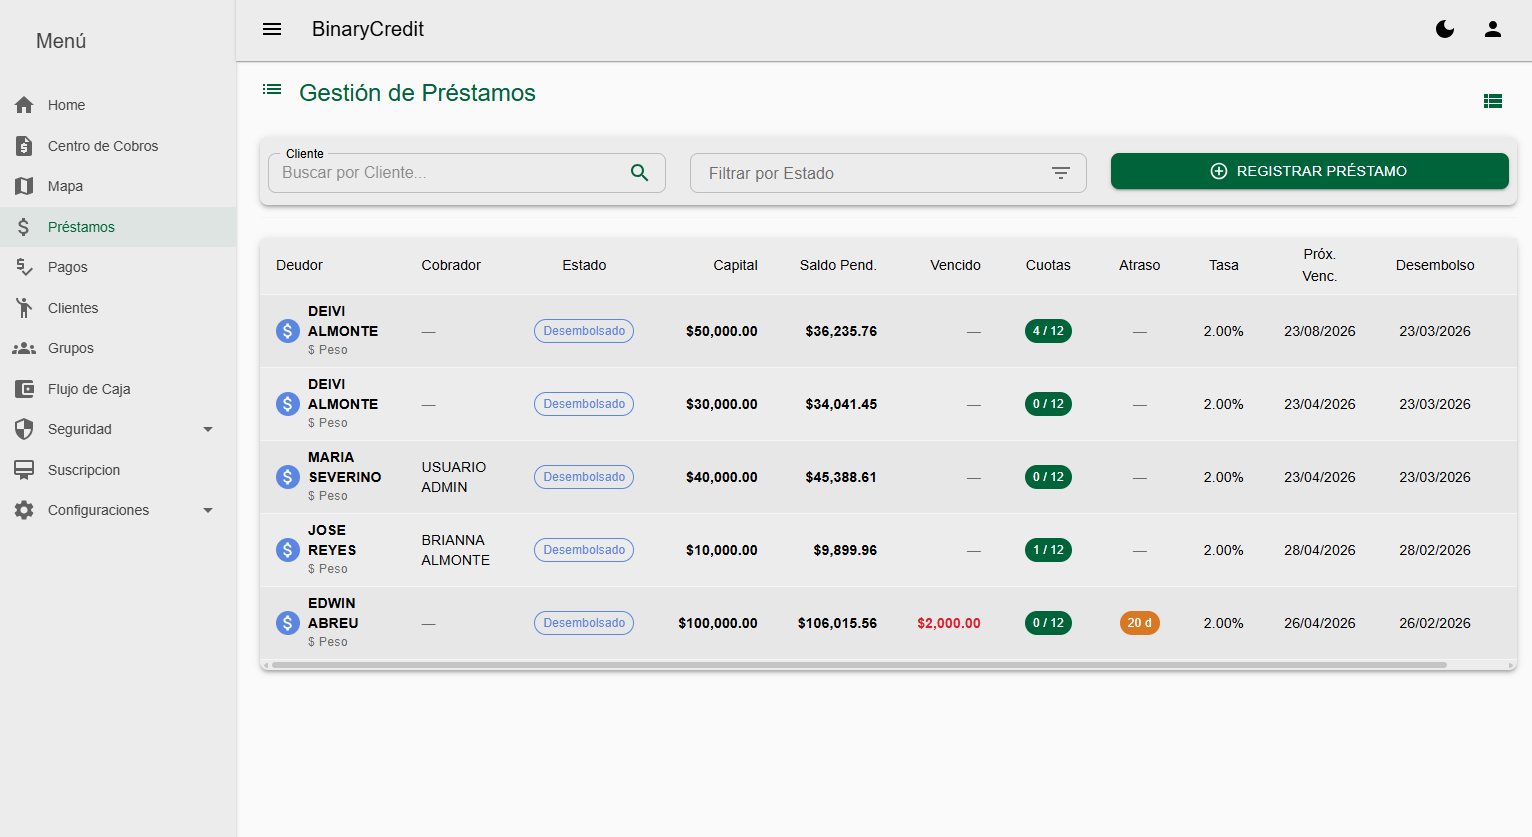Open the Mapa menu item
The image size is (1532, 837).
click(x=118, y=186)
